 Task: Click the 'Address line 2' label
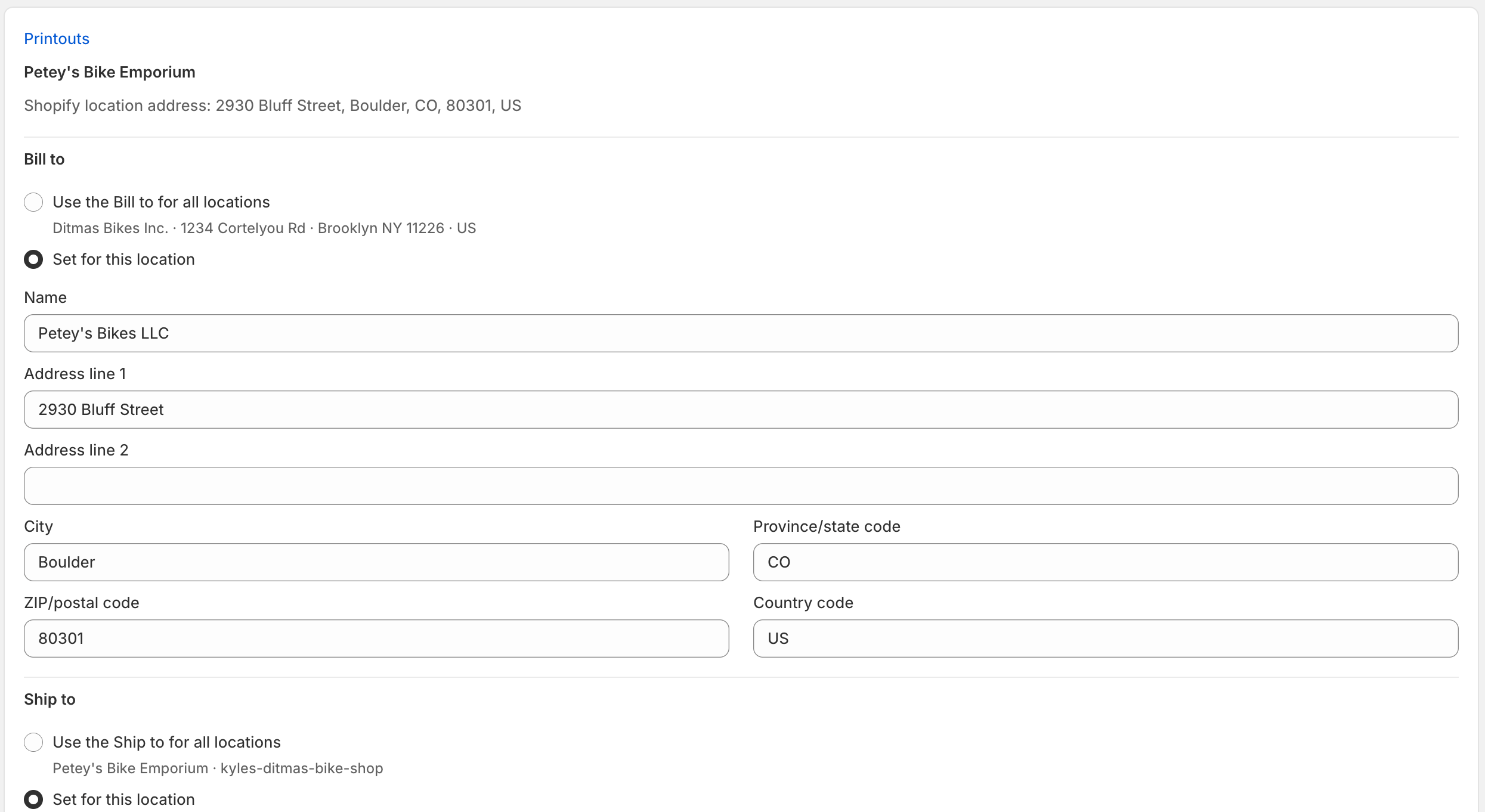76,450
